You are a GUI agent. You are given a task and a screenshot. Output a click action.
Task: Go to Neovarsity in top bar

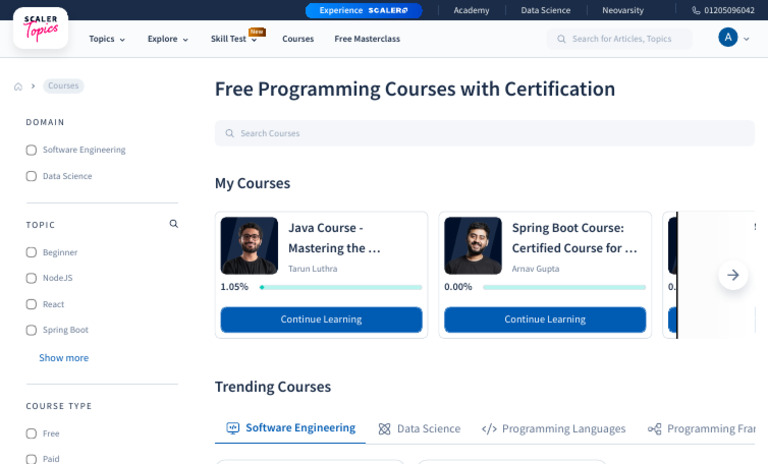click(x=623, y=10)
